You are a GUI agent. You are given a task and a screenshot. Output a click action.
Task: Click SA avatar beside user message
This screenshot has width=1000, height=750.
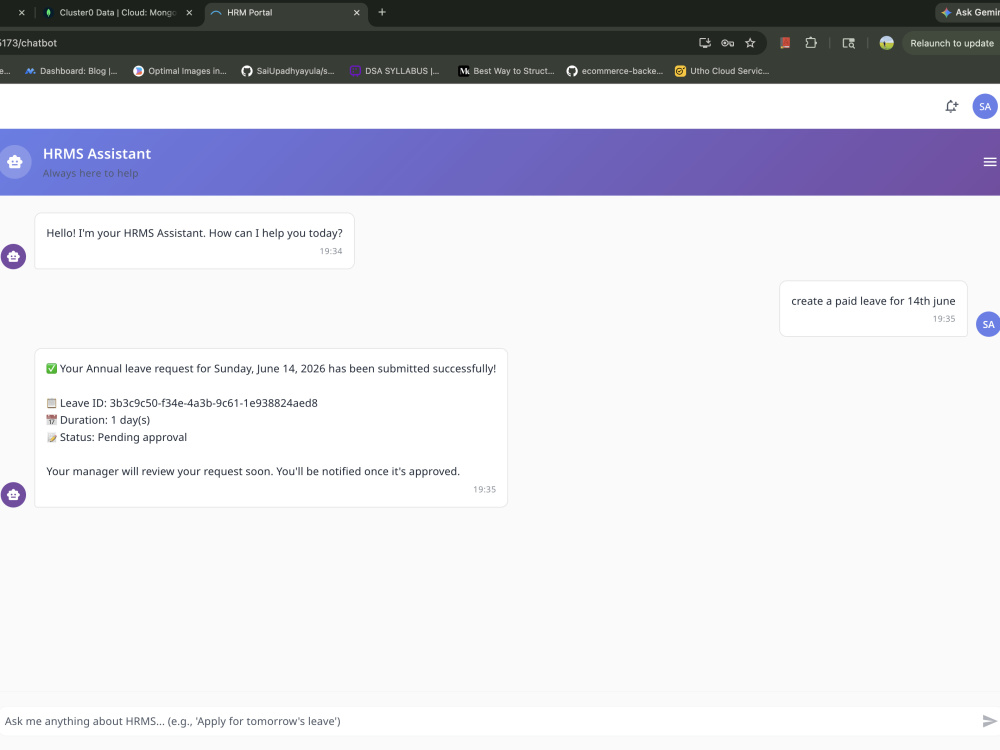[988, 324]
